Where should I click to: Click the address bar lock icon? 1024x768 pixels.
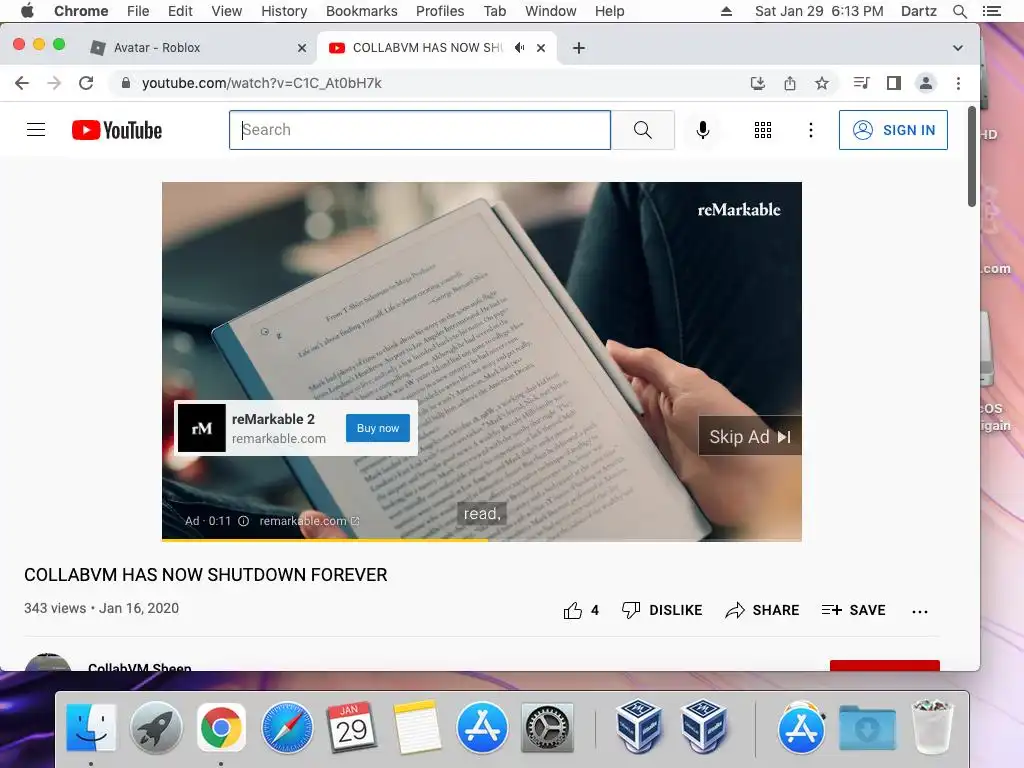click(126, 83)
